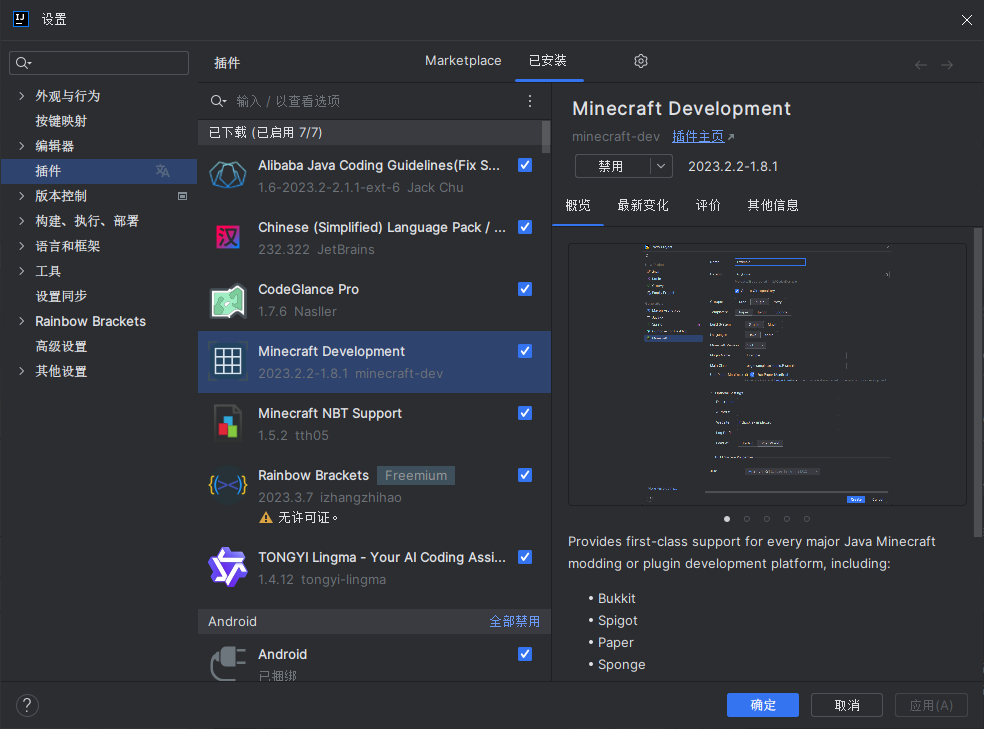Screen dimensions: 984x729
Task: Select second screenshot carousel dot
Action: click(x=747, y=519)
